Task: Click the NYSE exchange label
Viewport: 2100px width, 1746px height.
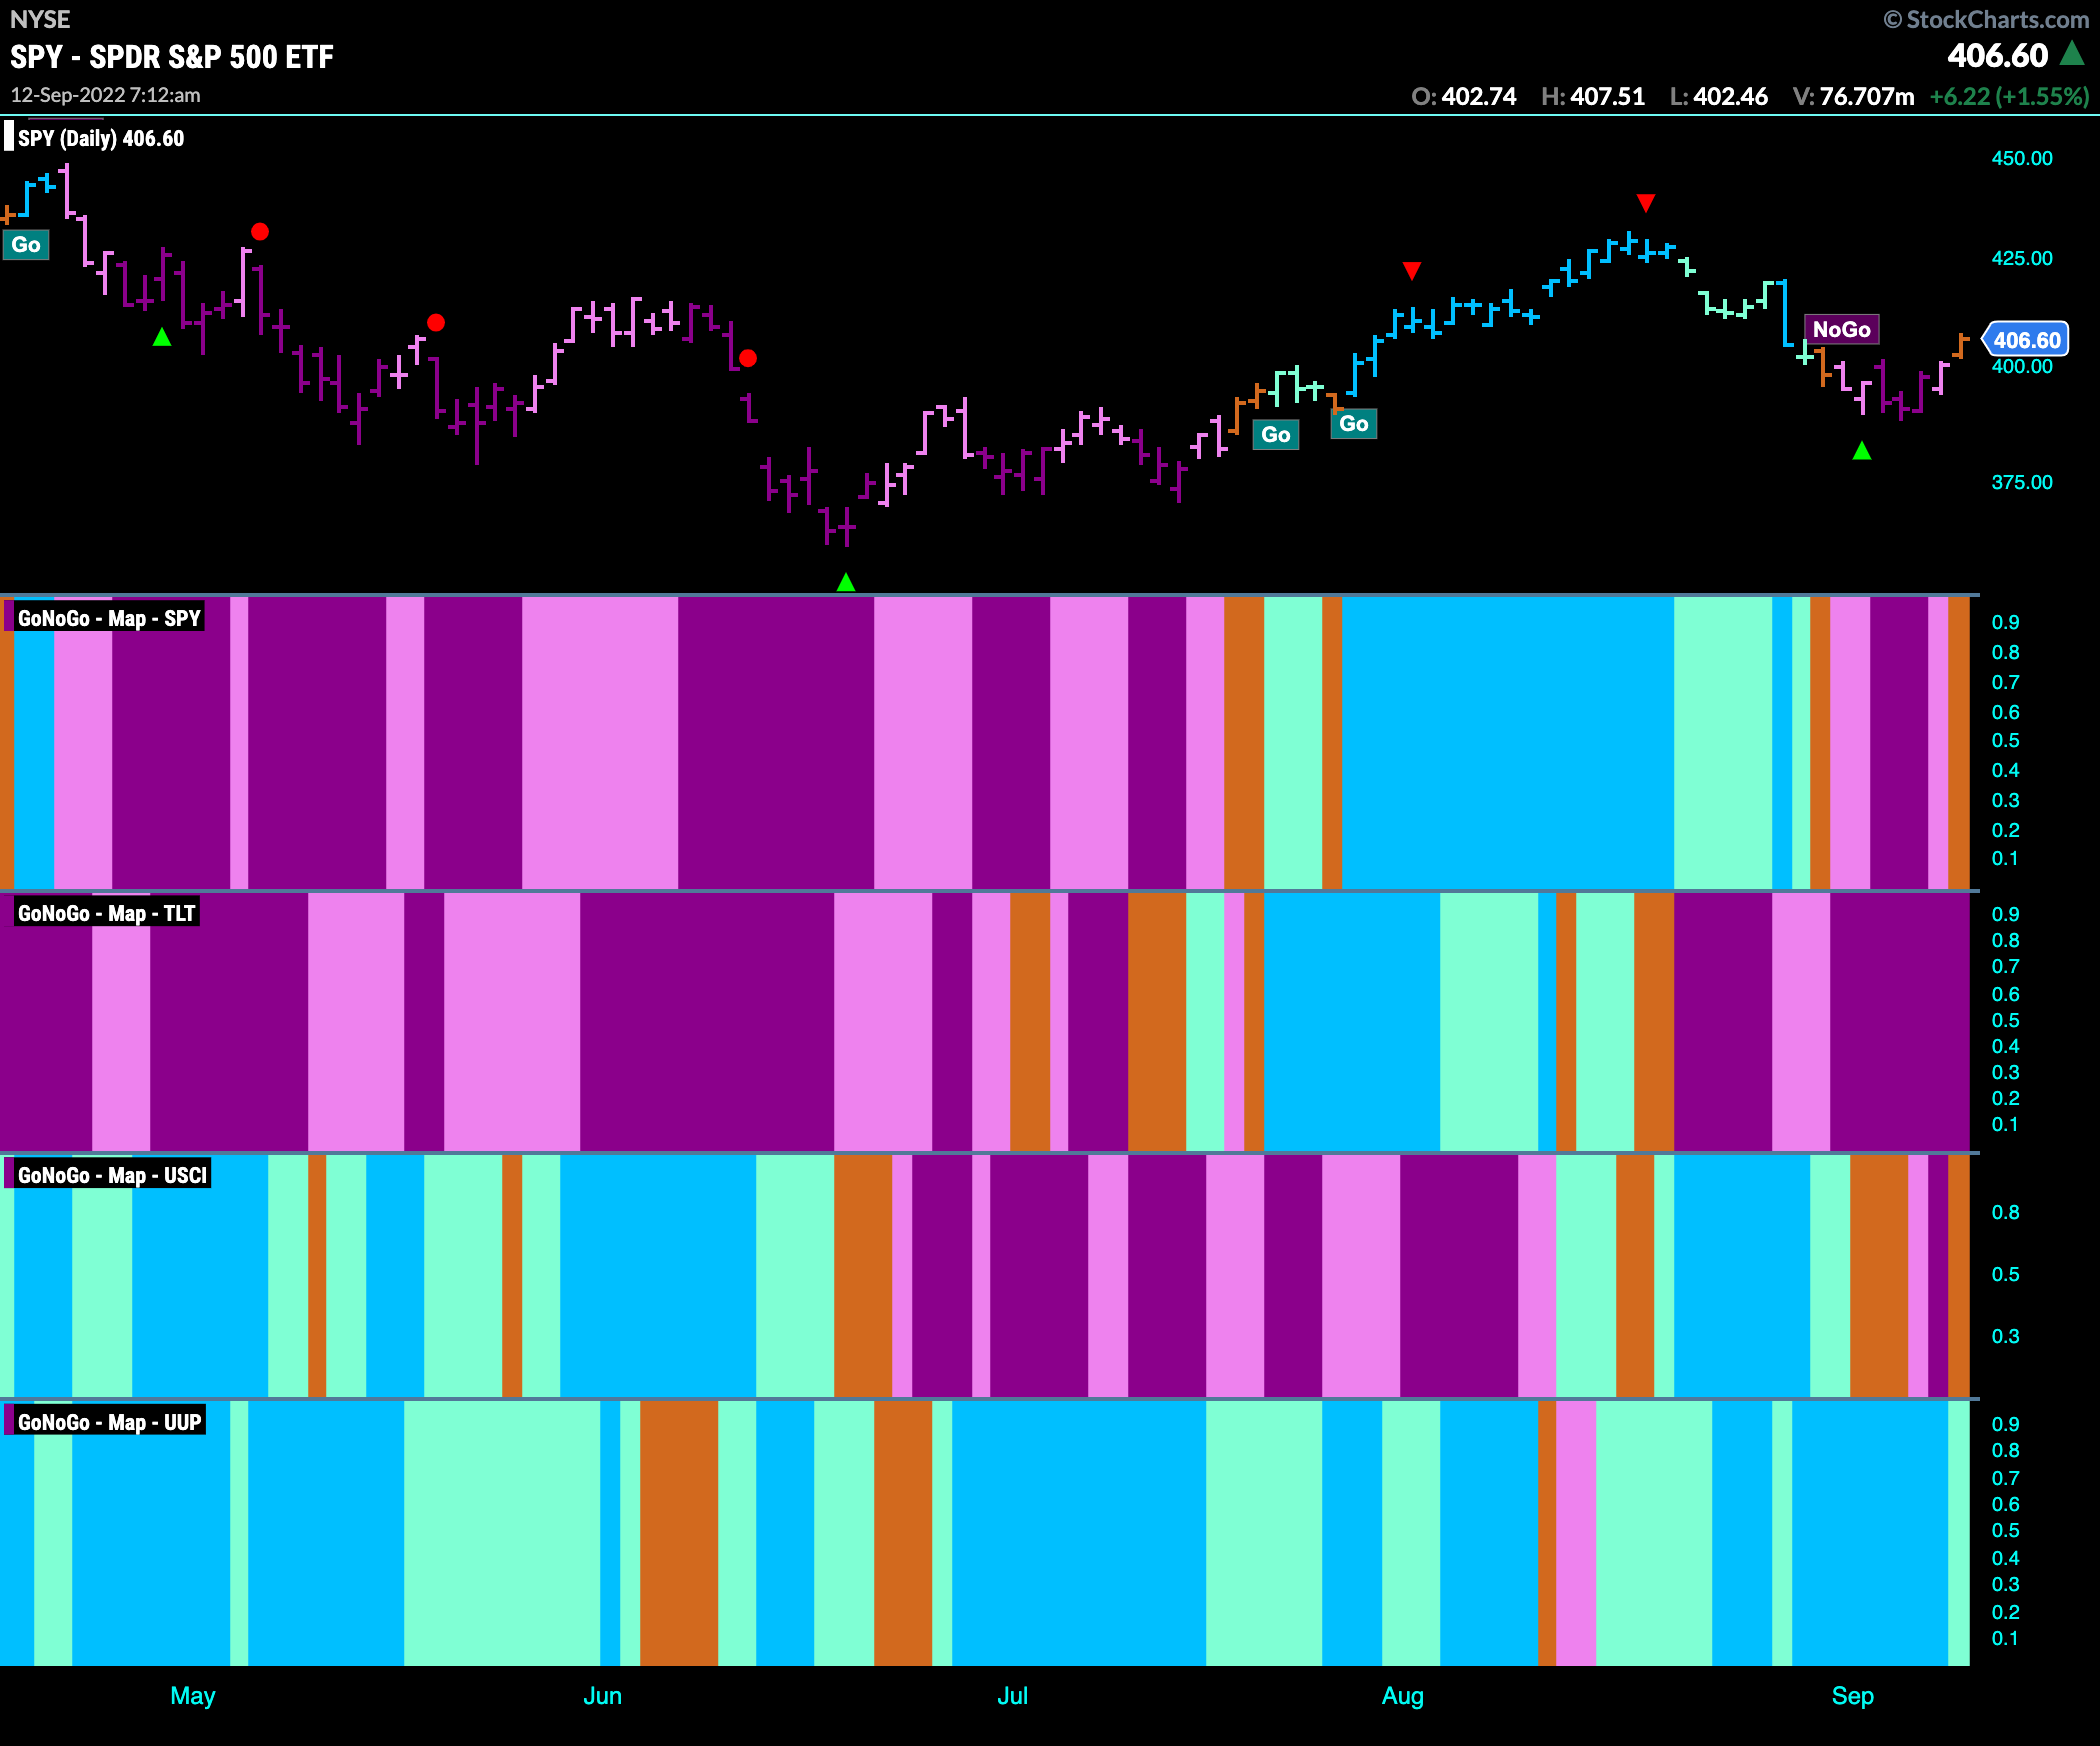Action: point(40,19)
